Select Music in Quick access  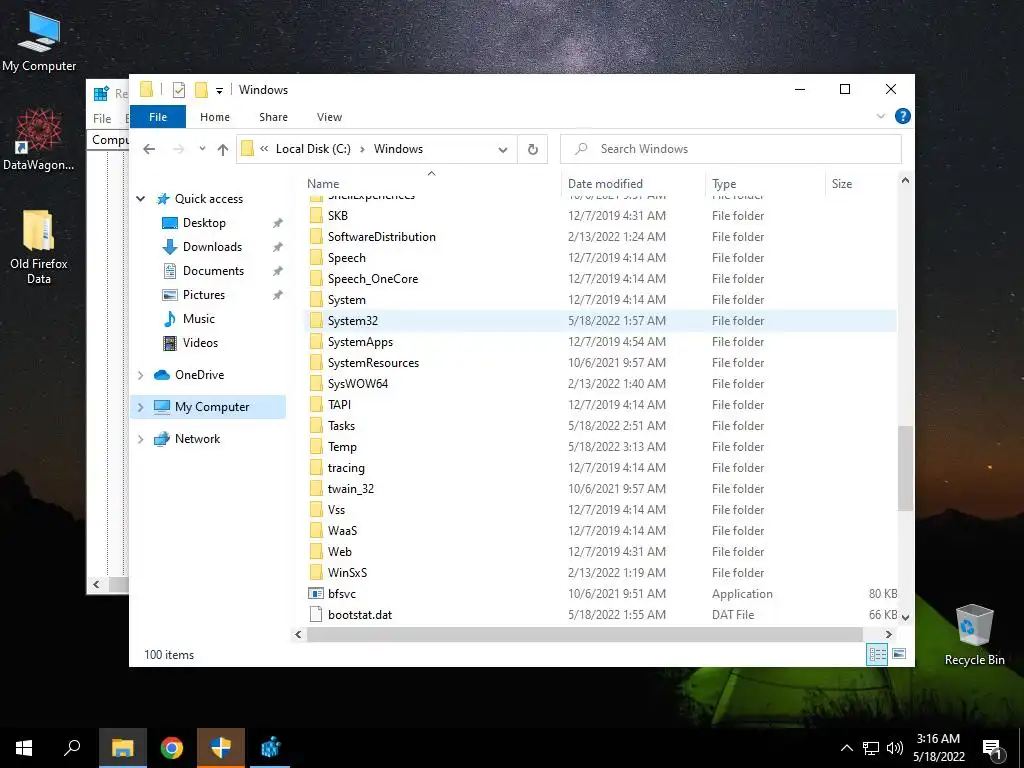click(x=199, y=319)
